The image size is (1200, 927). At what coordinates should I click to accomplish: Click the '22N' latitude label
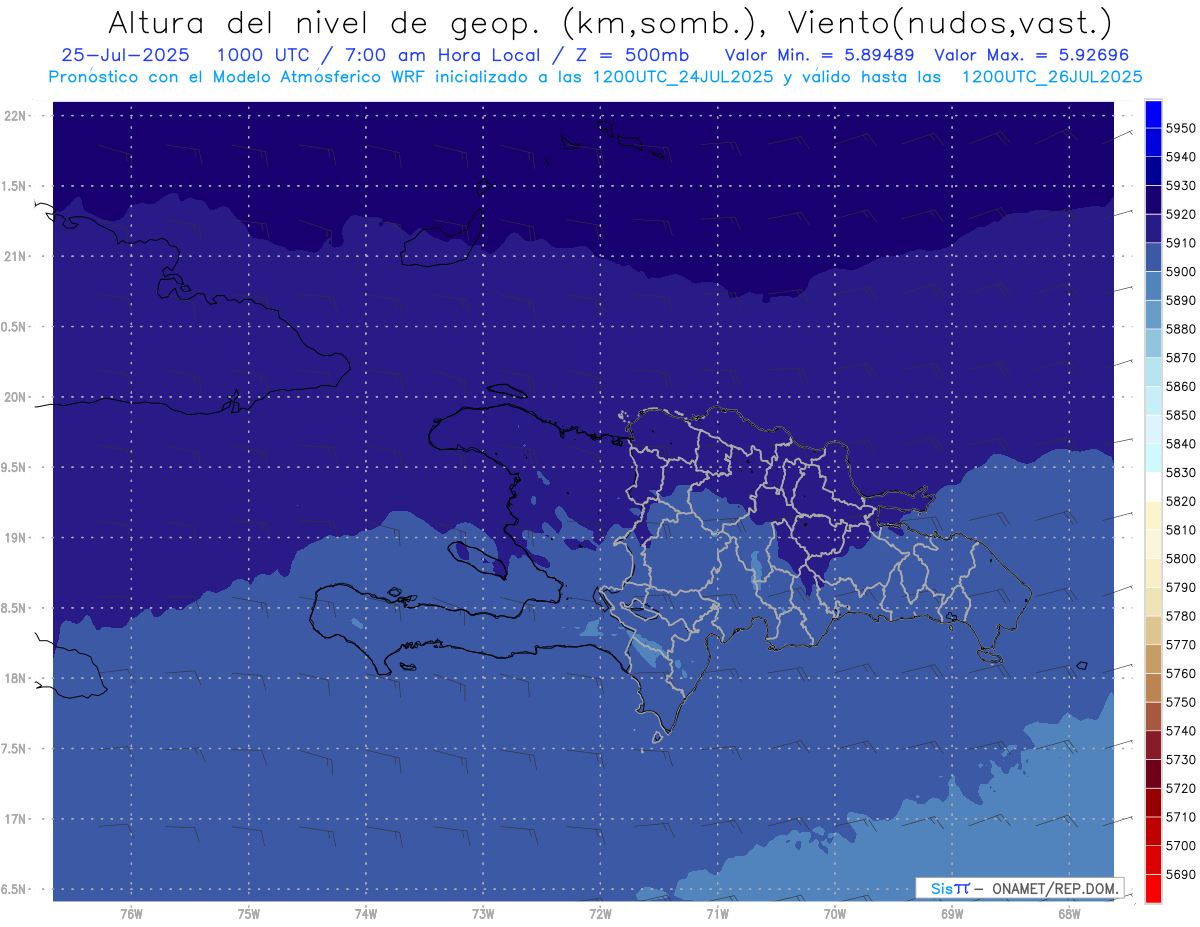(x=15, y=116)
